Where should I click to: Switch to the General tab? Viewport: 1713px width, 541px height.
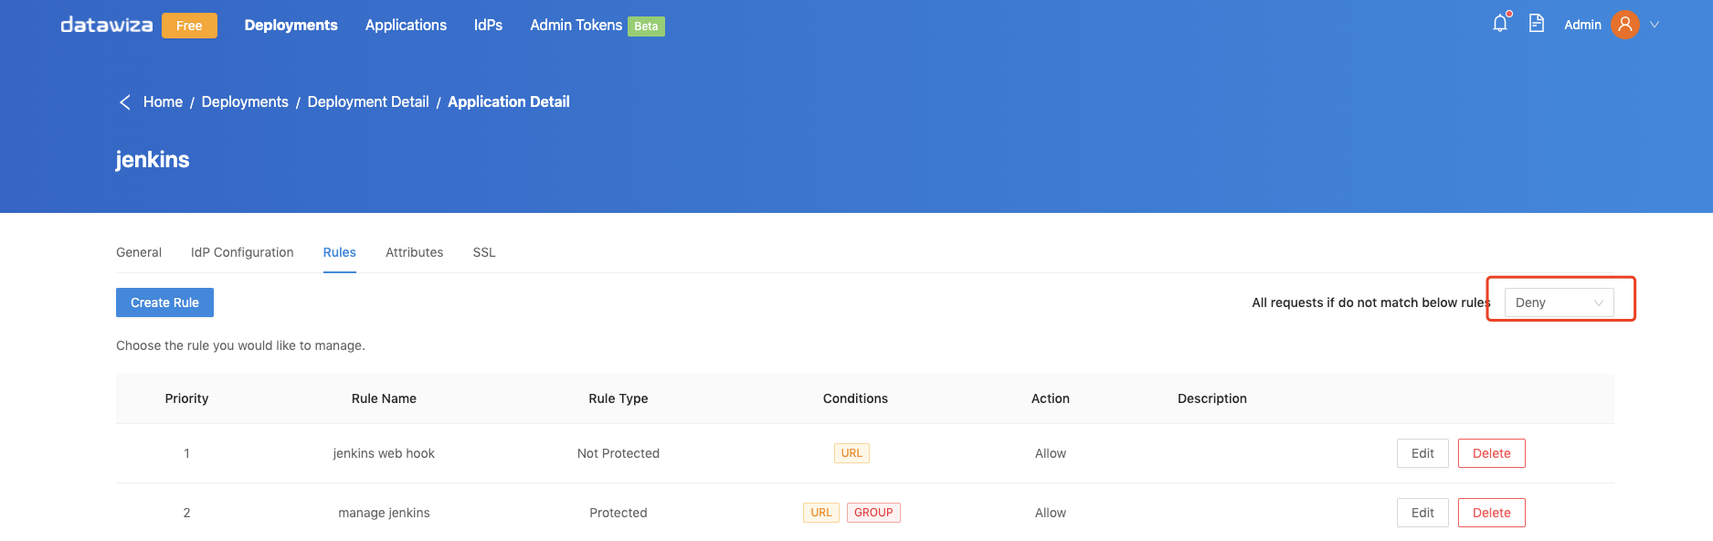(139, 252)
